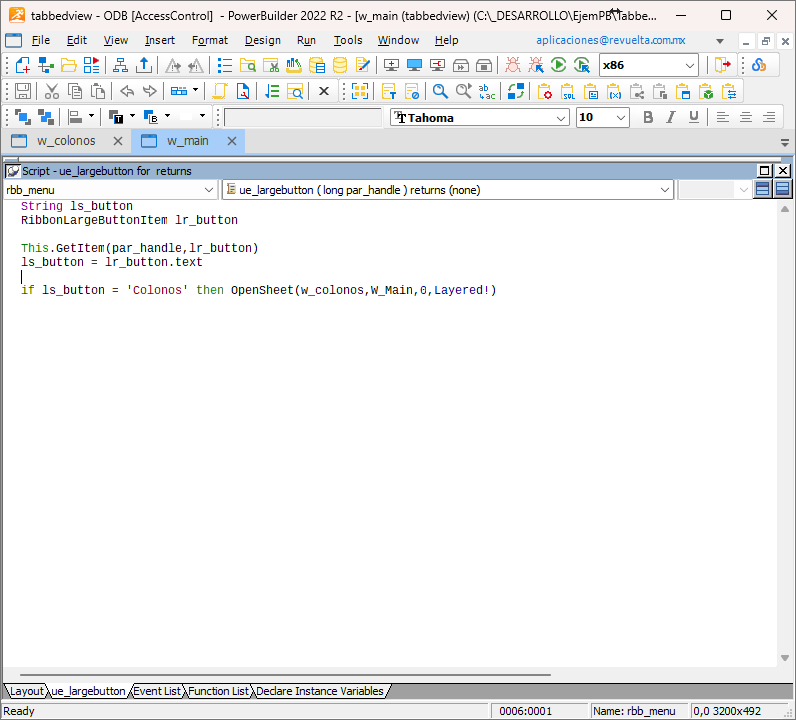796x720 pixels.
Task: Open the Tahoma font dropdown
Action: click(x=561, y=117)
